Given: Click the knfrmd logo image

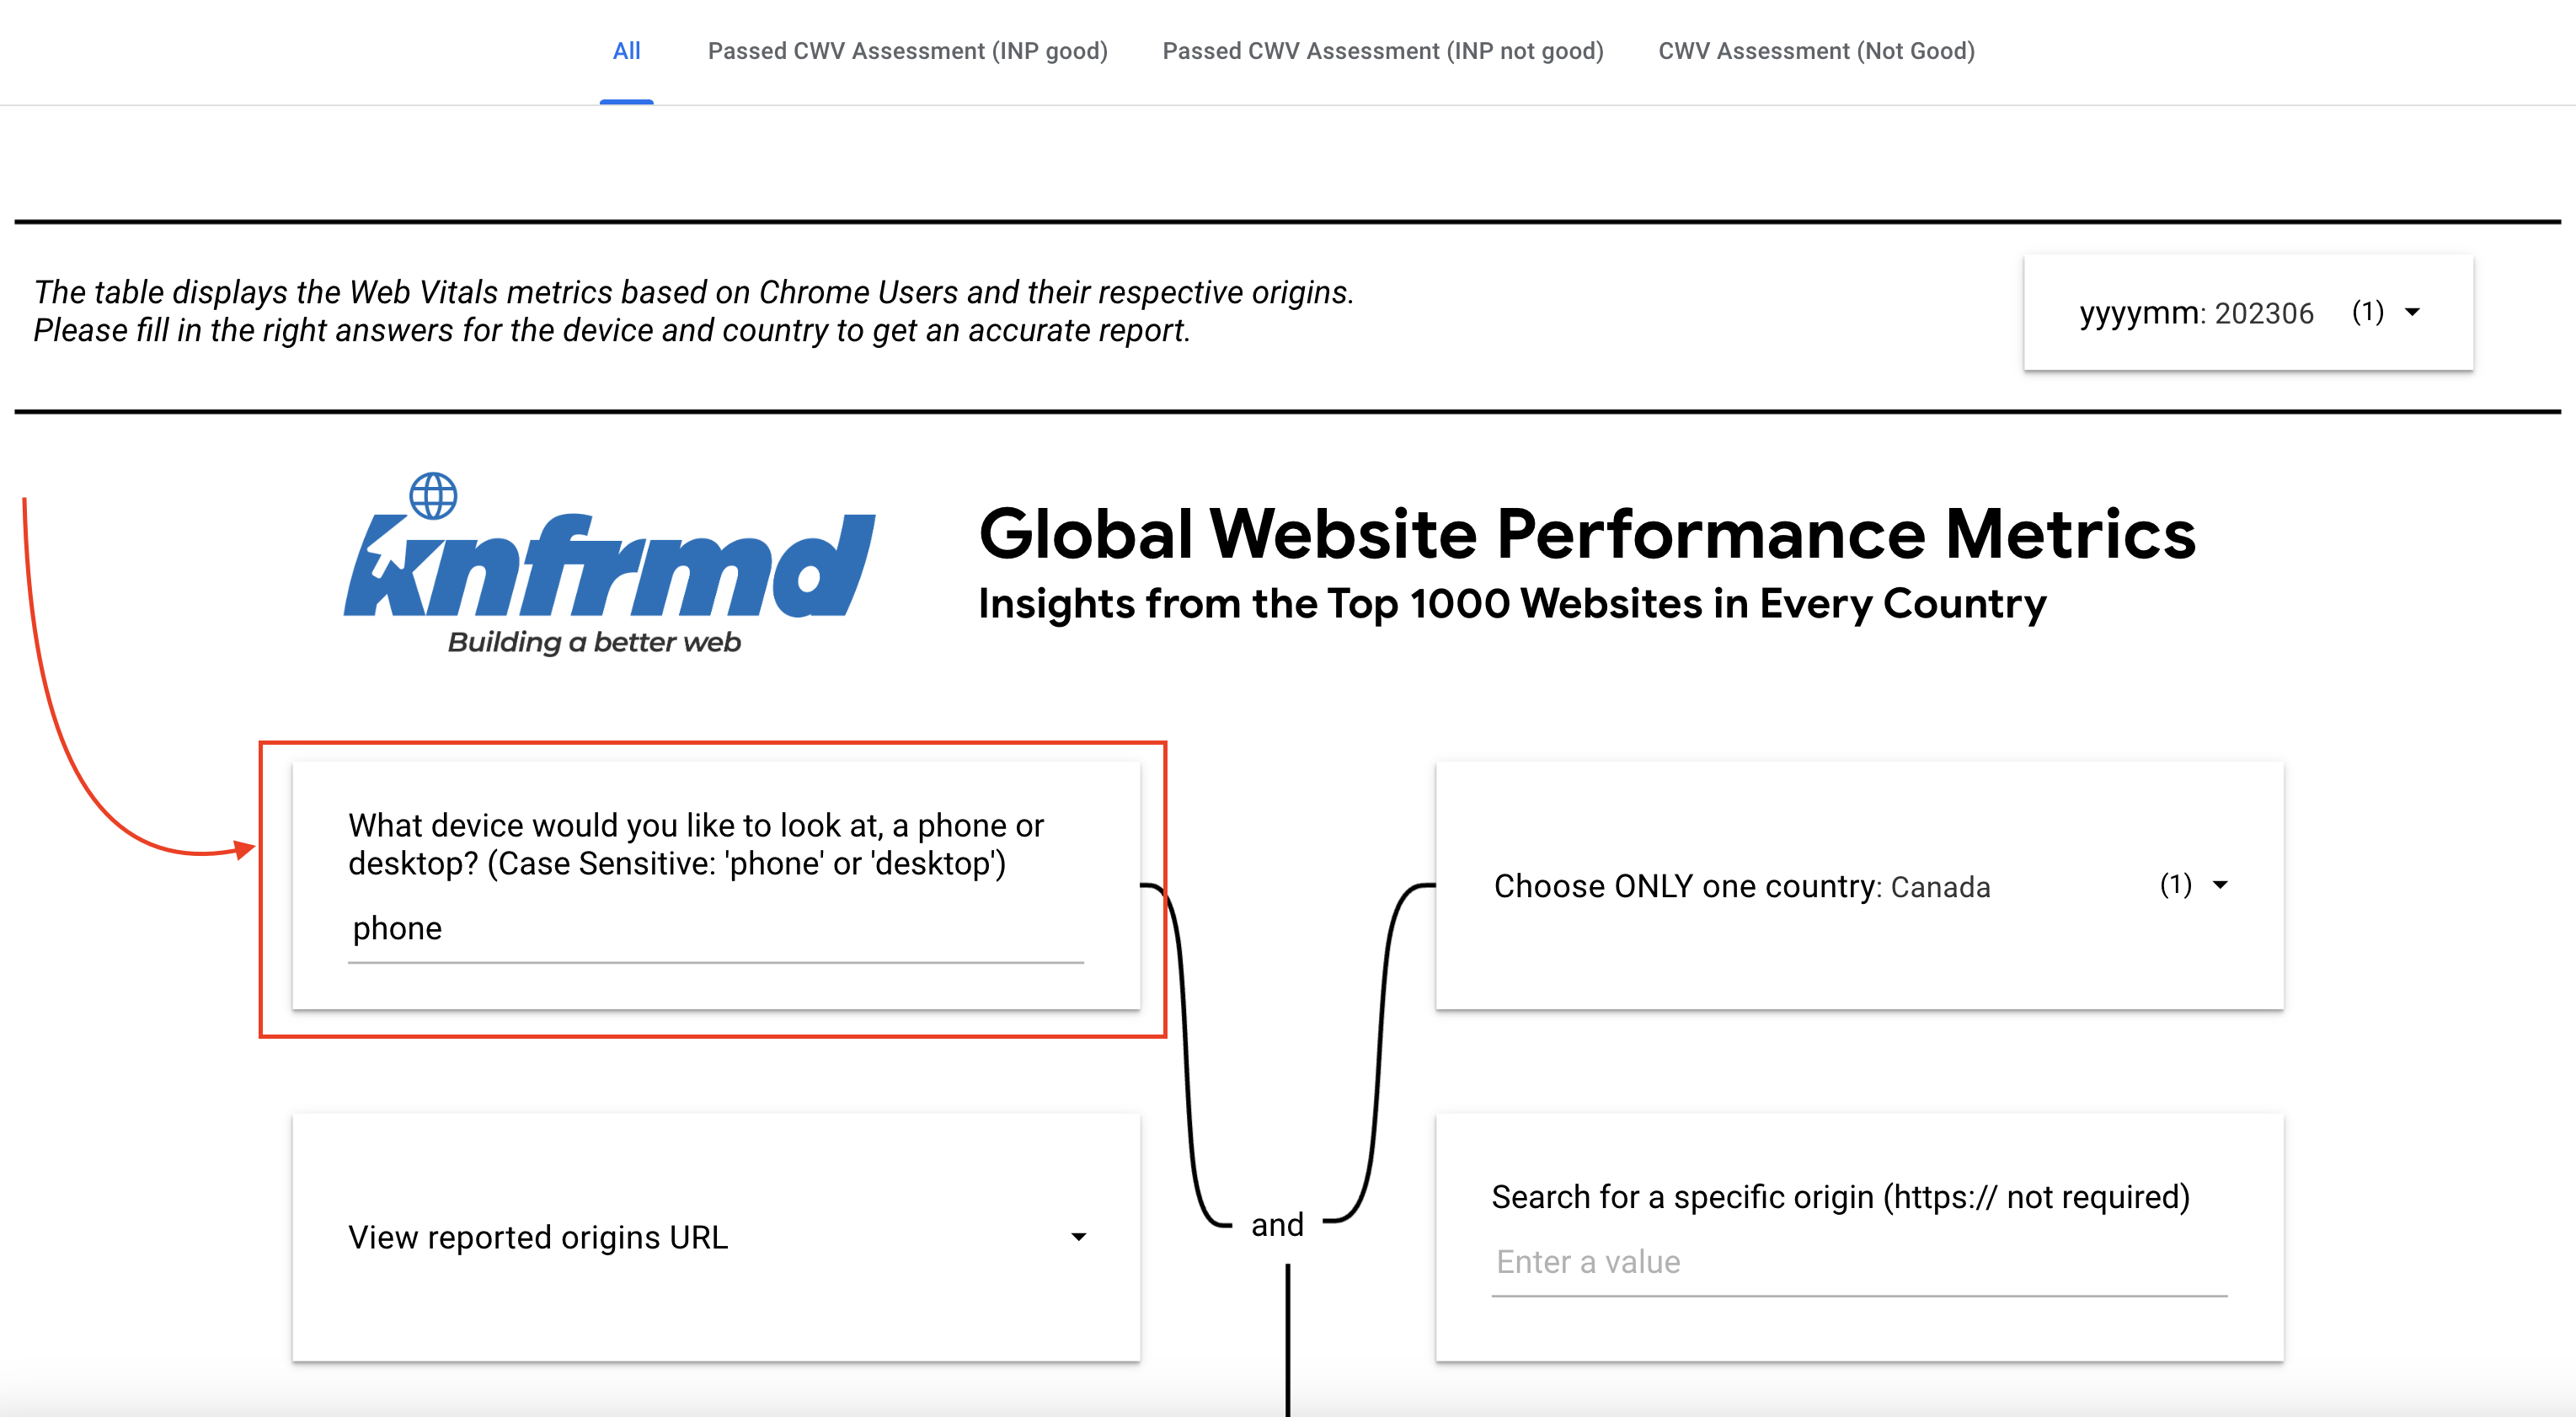Looking at the screenshot, I should click(609, 564).
